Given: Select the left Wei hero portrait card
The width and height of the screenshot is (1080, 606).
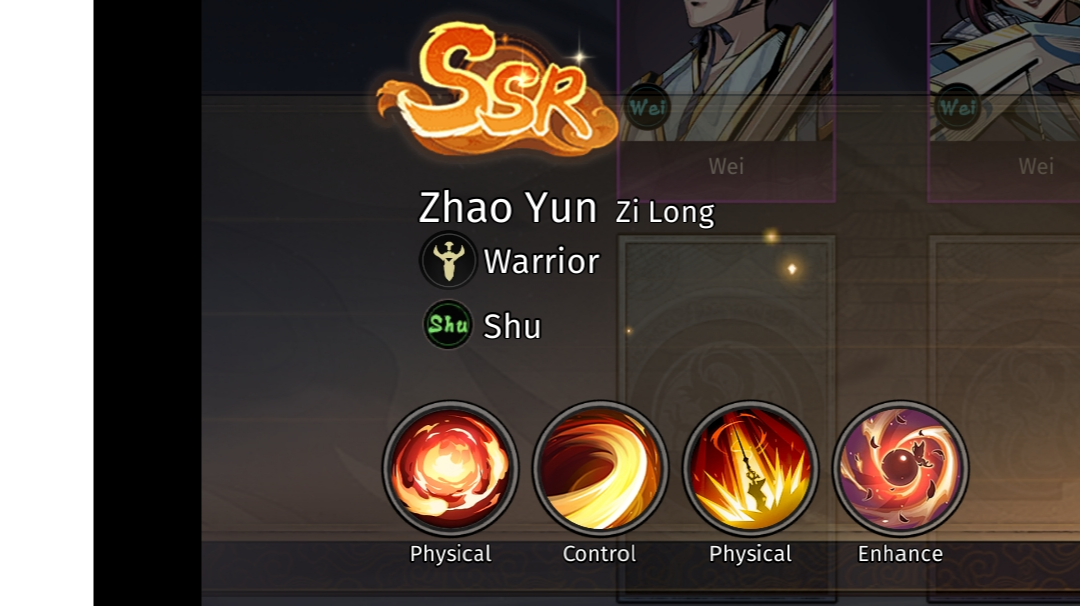Looking at the screenshot, I should click(x=727, y=101).
